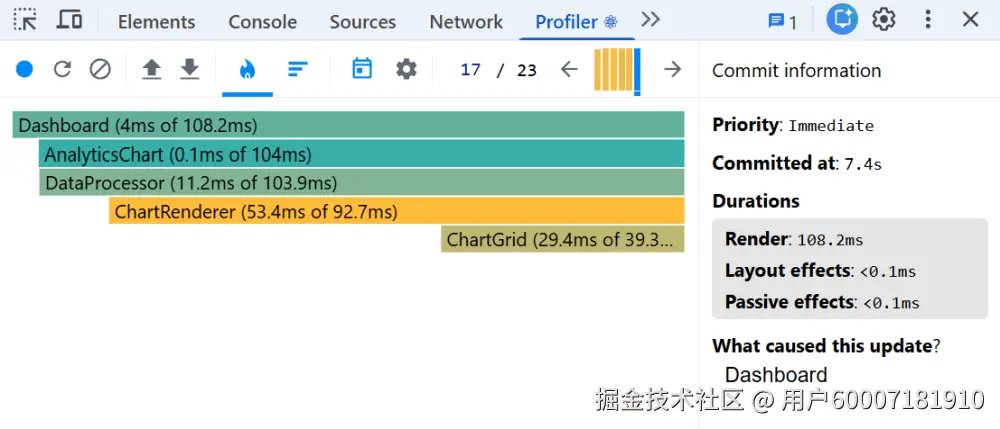Go to the next commit

tap(673, 69)
